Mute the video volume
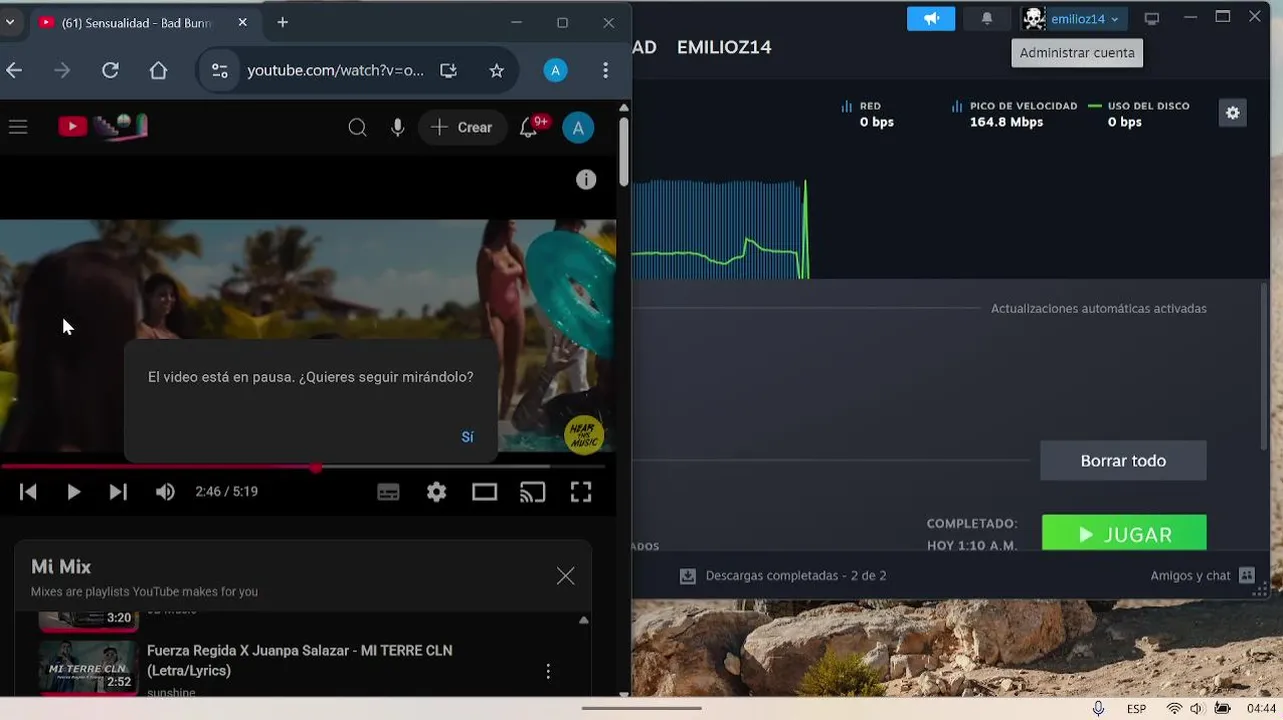 [165, 492]
